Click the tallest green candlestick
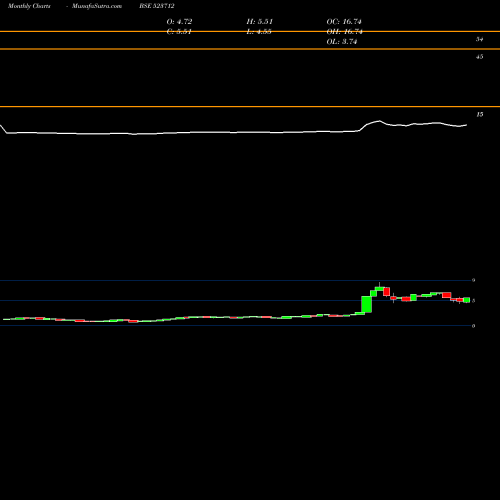Screen dimensions: 500x500 pos(367,304)
